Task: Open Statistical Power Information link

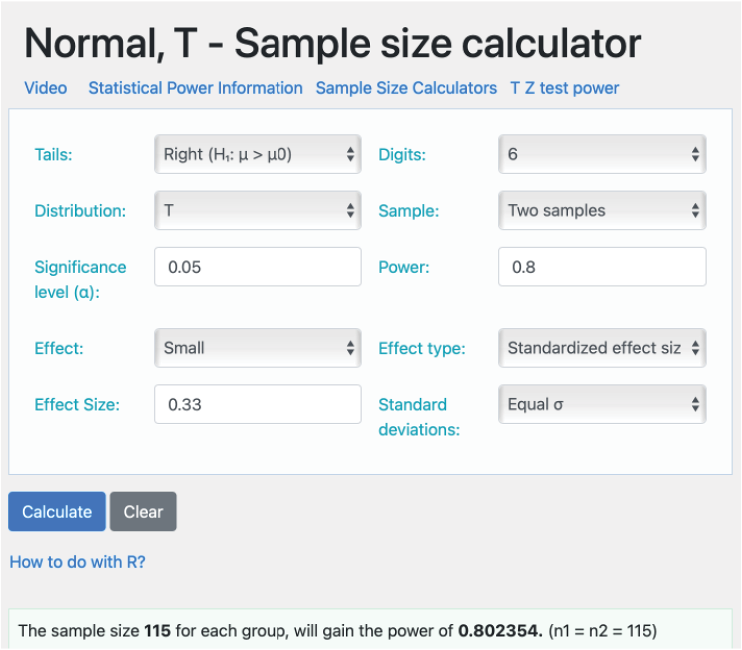Action: (195, 88)
